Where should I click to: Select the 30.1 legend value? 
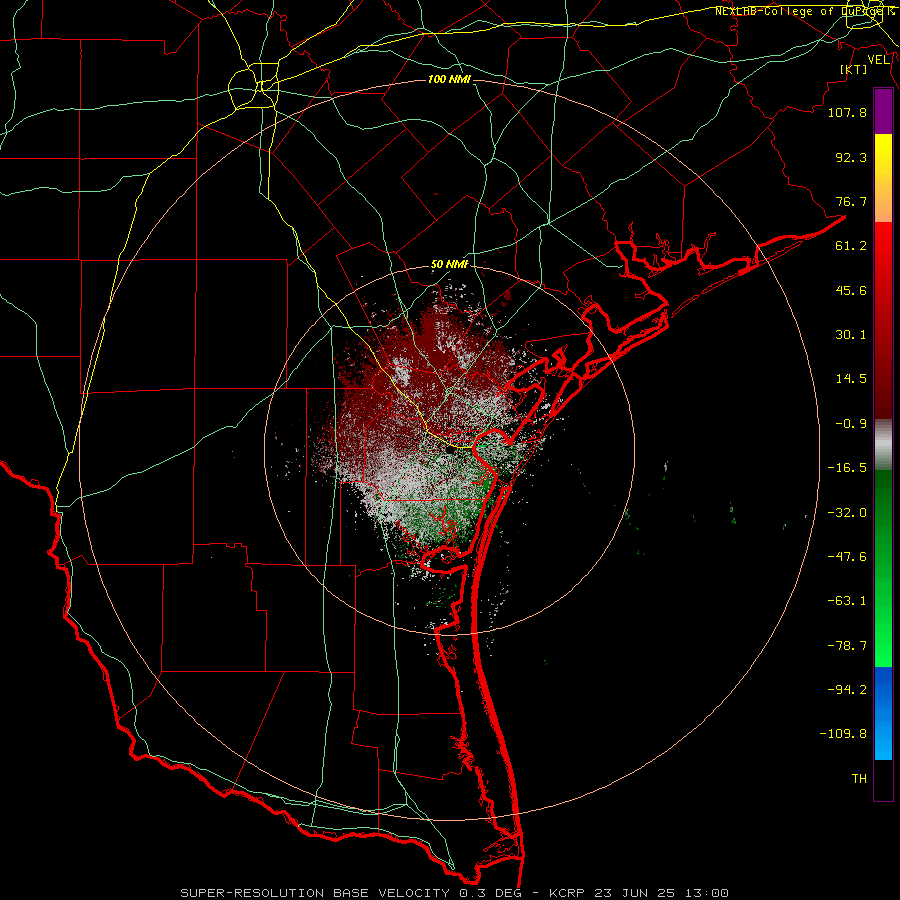click(x=851, y=335)
